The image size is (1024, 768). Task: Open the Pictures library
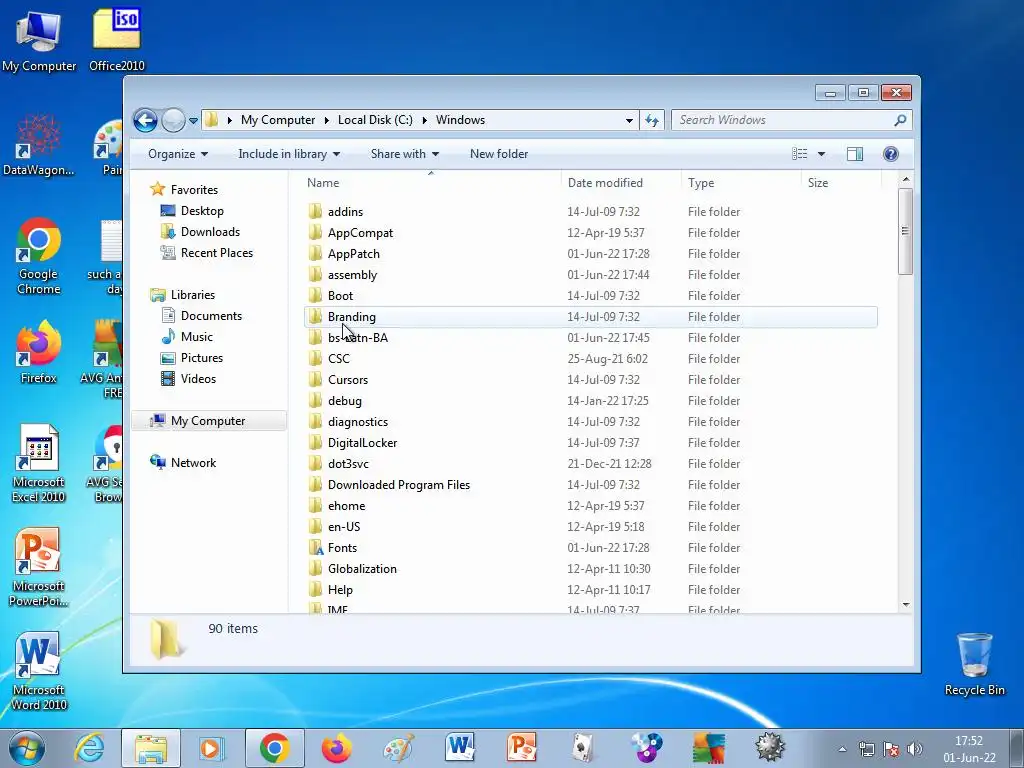202,358
